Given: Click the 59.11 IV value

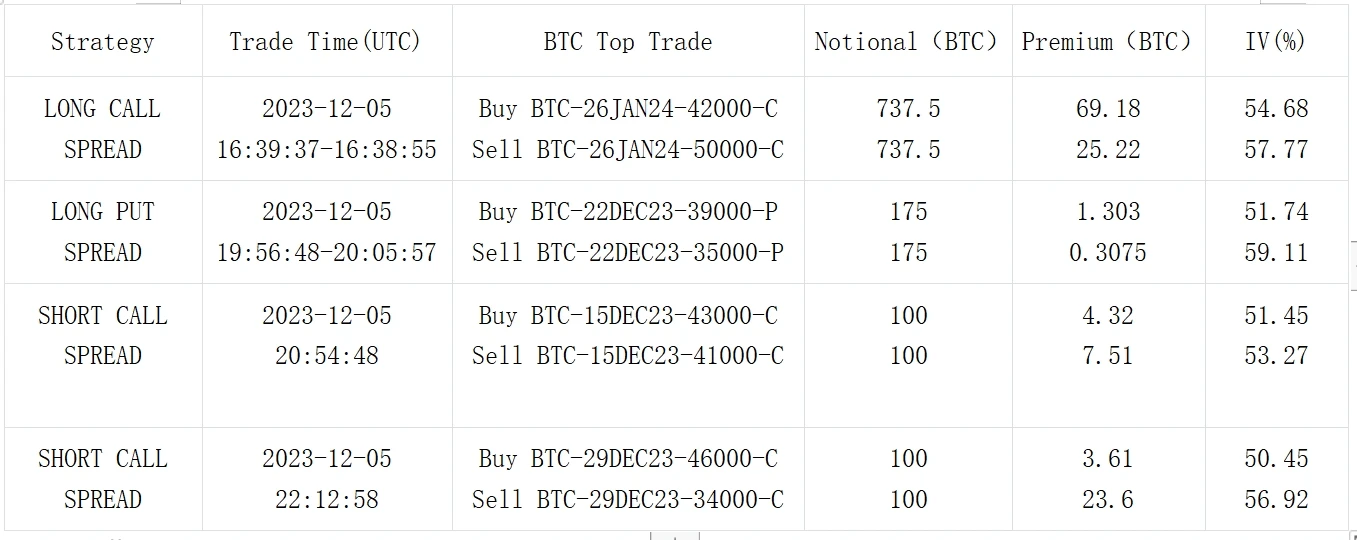Looking at the screenshot, I should click(x=1276, y=253).
